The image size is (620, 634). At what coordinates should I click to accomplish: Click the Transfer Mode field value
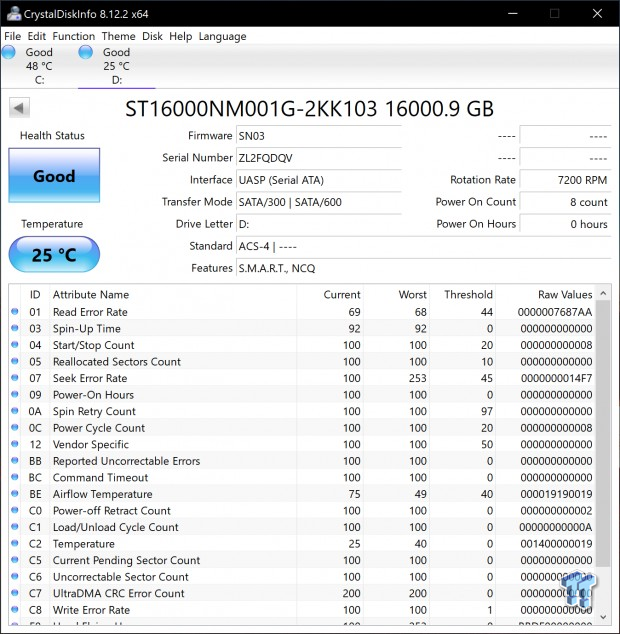click(319, 202)
